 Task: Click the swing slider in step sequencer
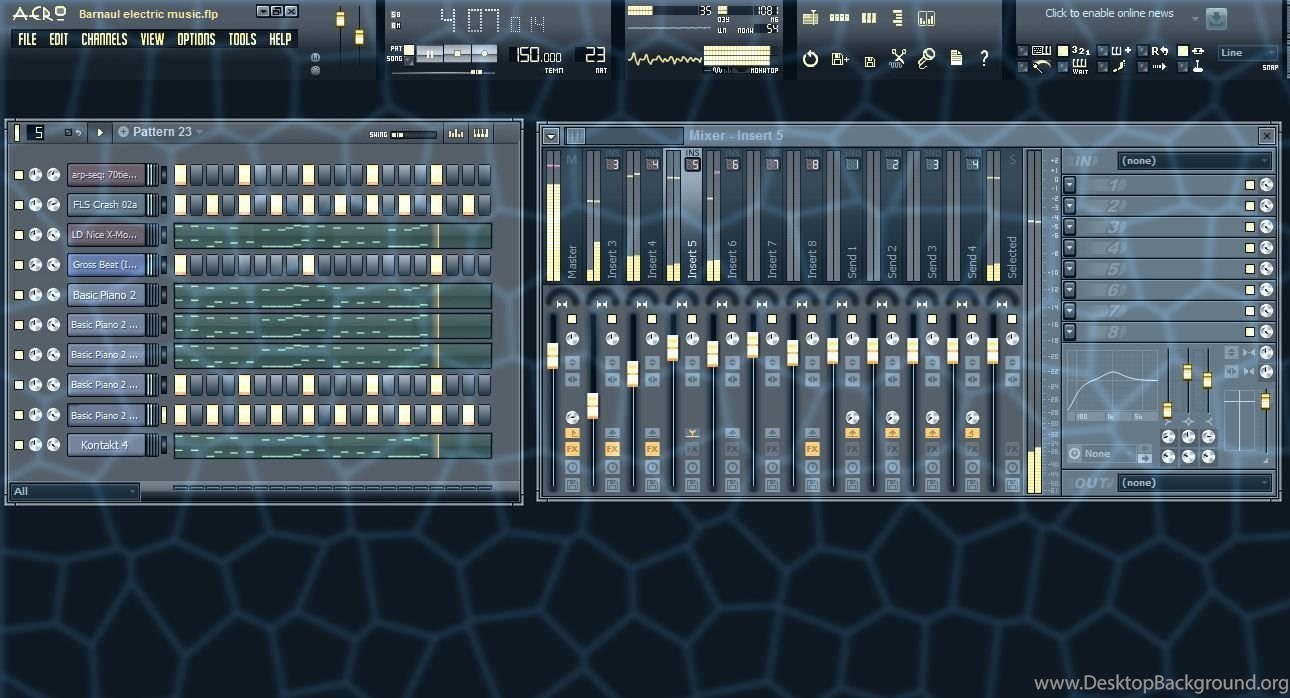pos(413,134)
